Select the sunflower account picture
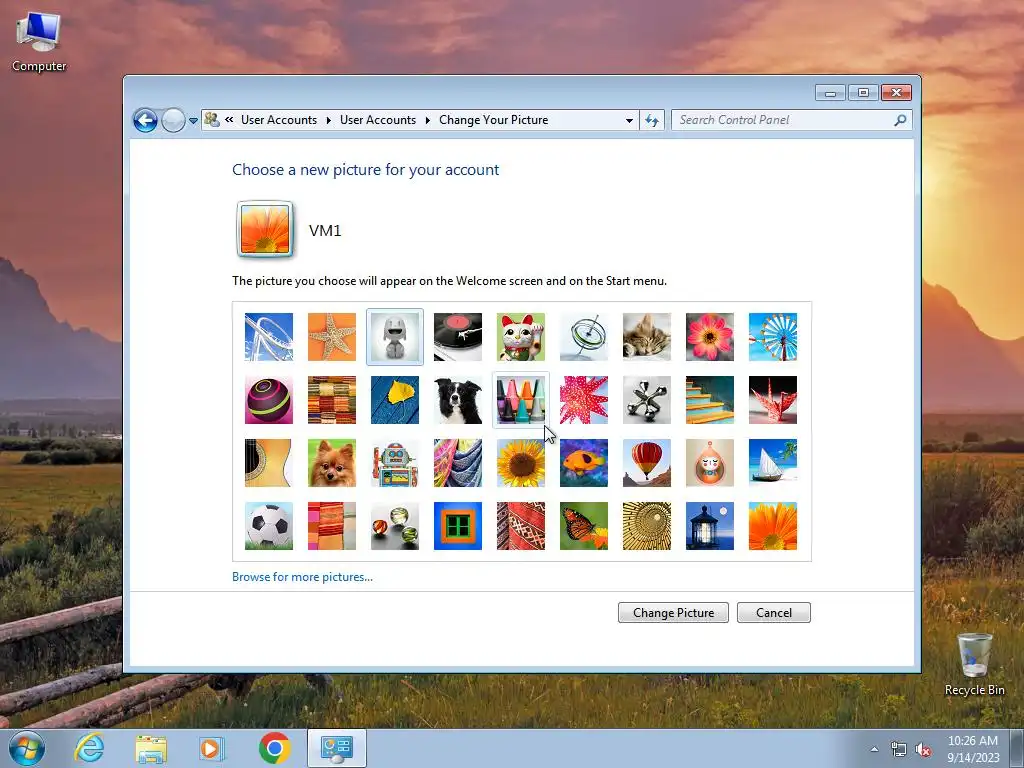Image resolution: width=1024 pixels, height=768 pixels. click(x=520, y=463)
